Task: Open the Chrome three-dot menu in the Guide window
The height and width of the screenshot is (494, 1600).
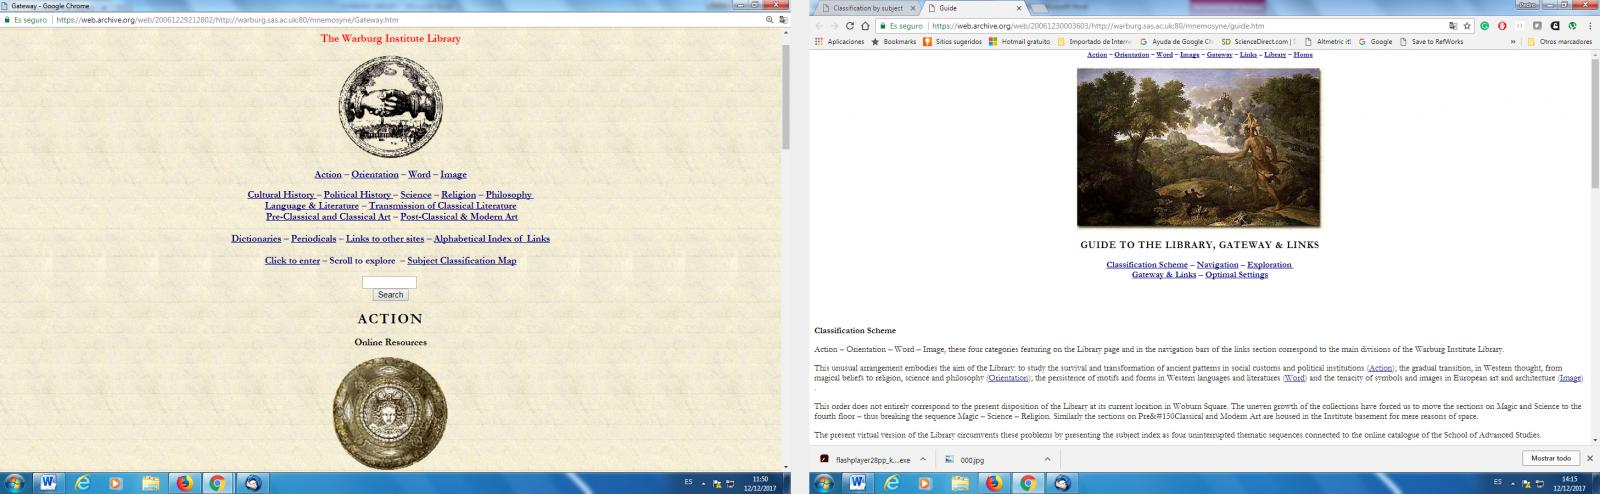Action: 1590,26
